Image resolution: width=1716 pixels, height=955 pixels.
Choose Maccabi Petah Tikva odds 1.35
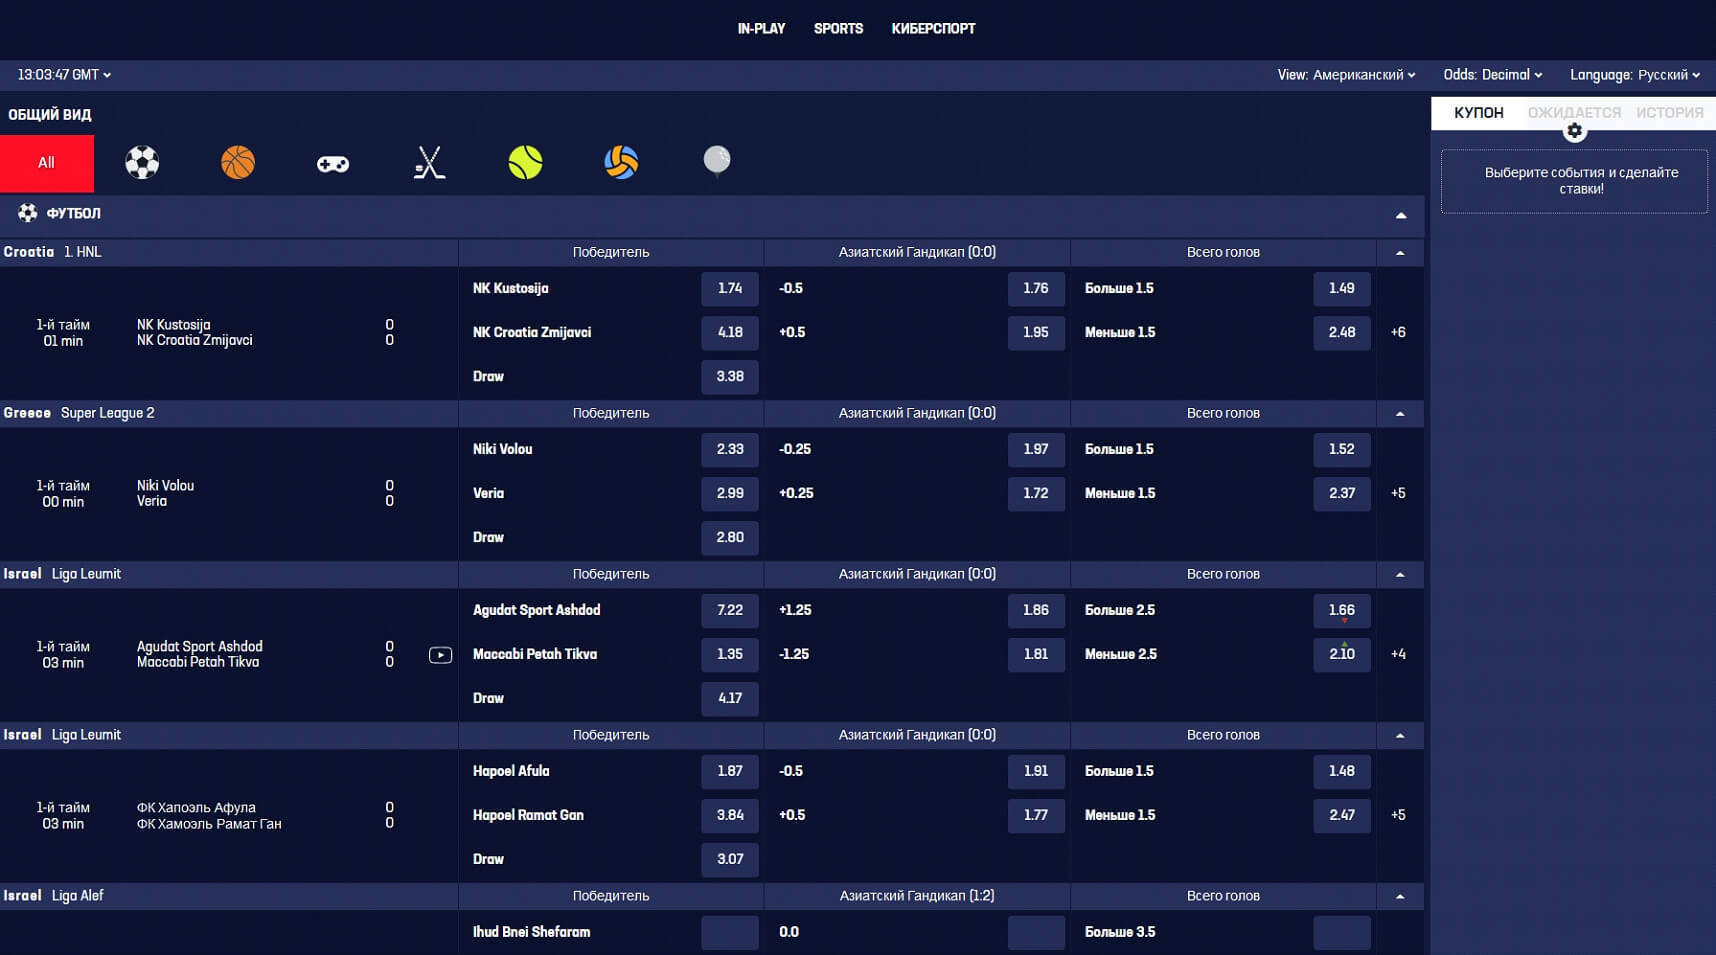(x=730, y=655)
